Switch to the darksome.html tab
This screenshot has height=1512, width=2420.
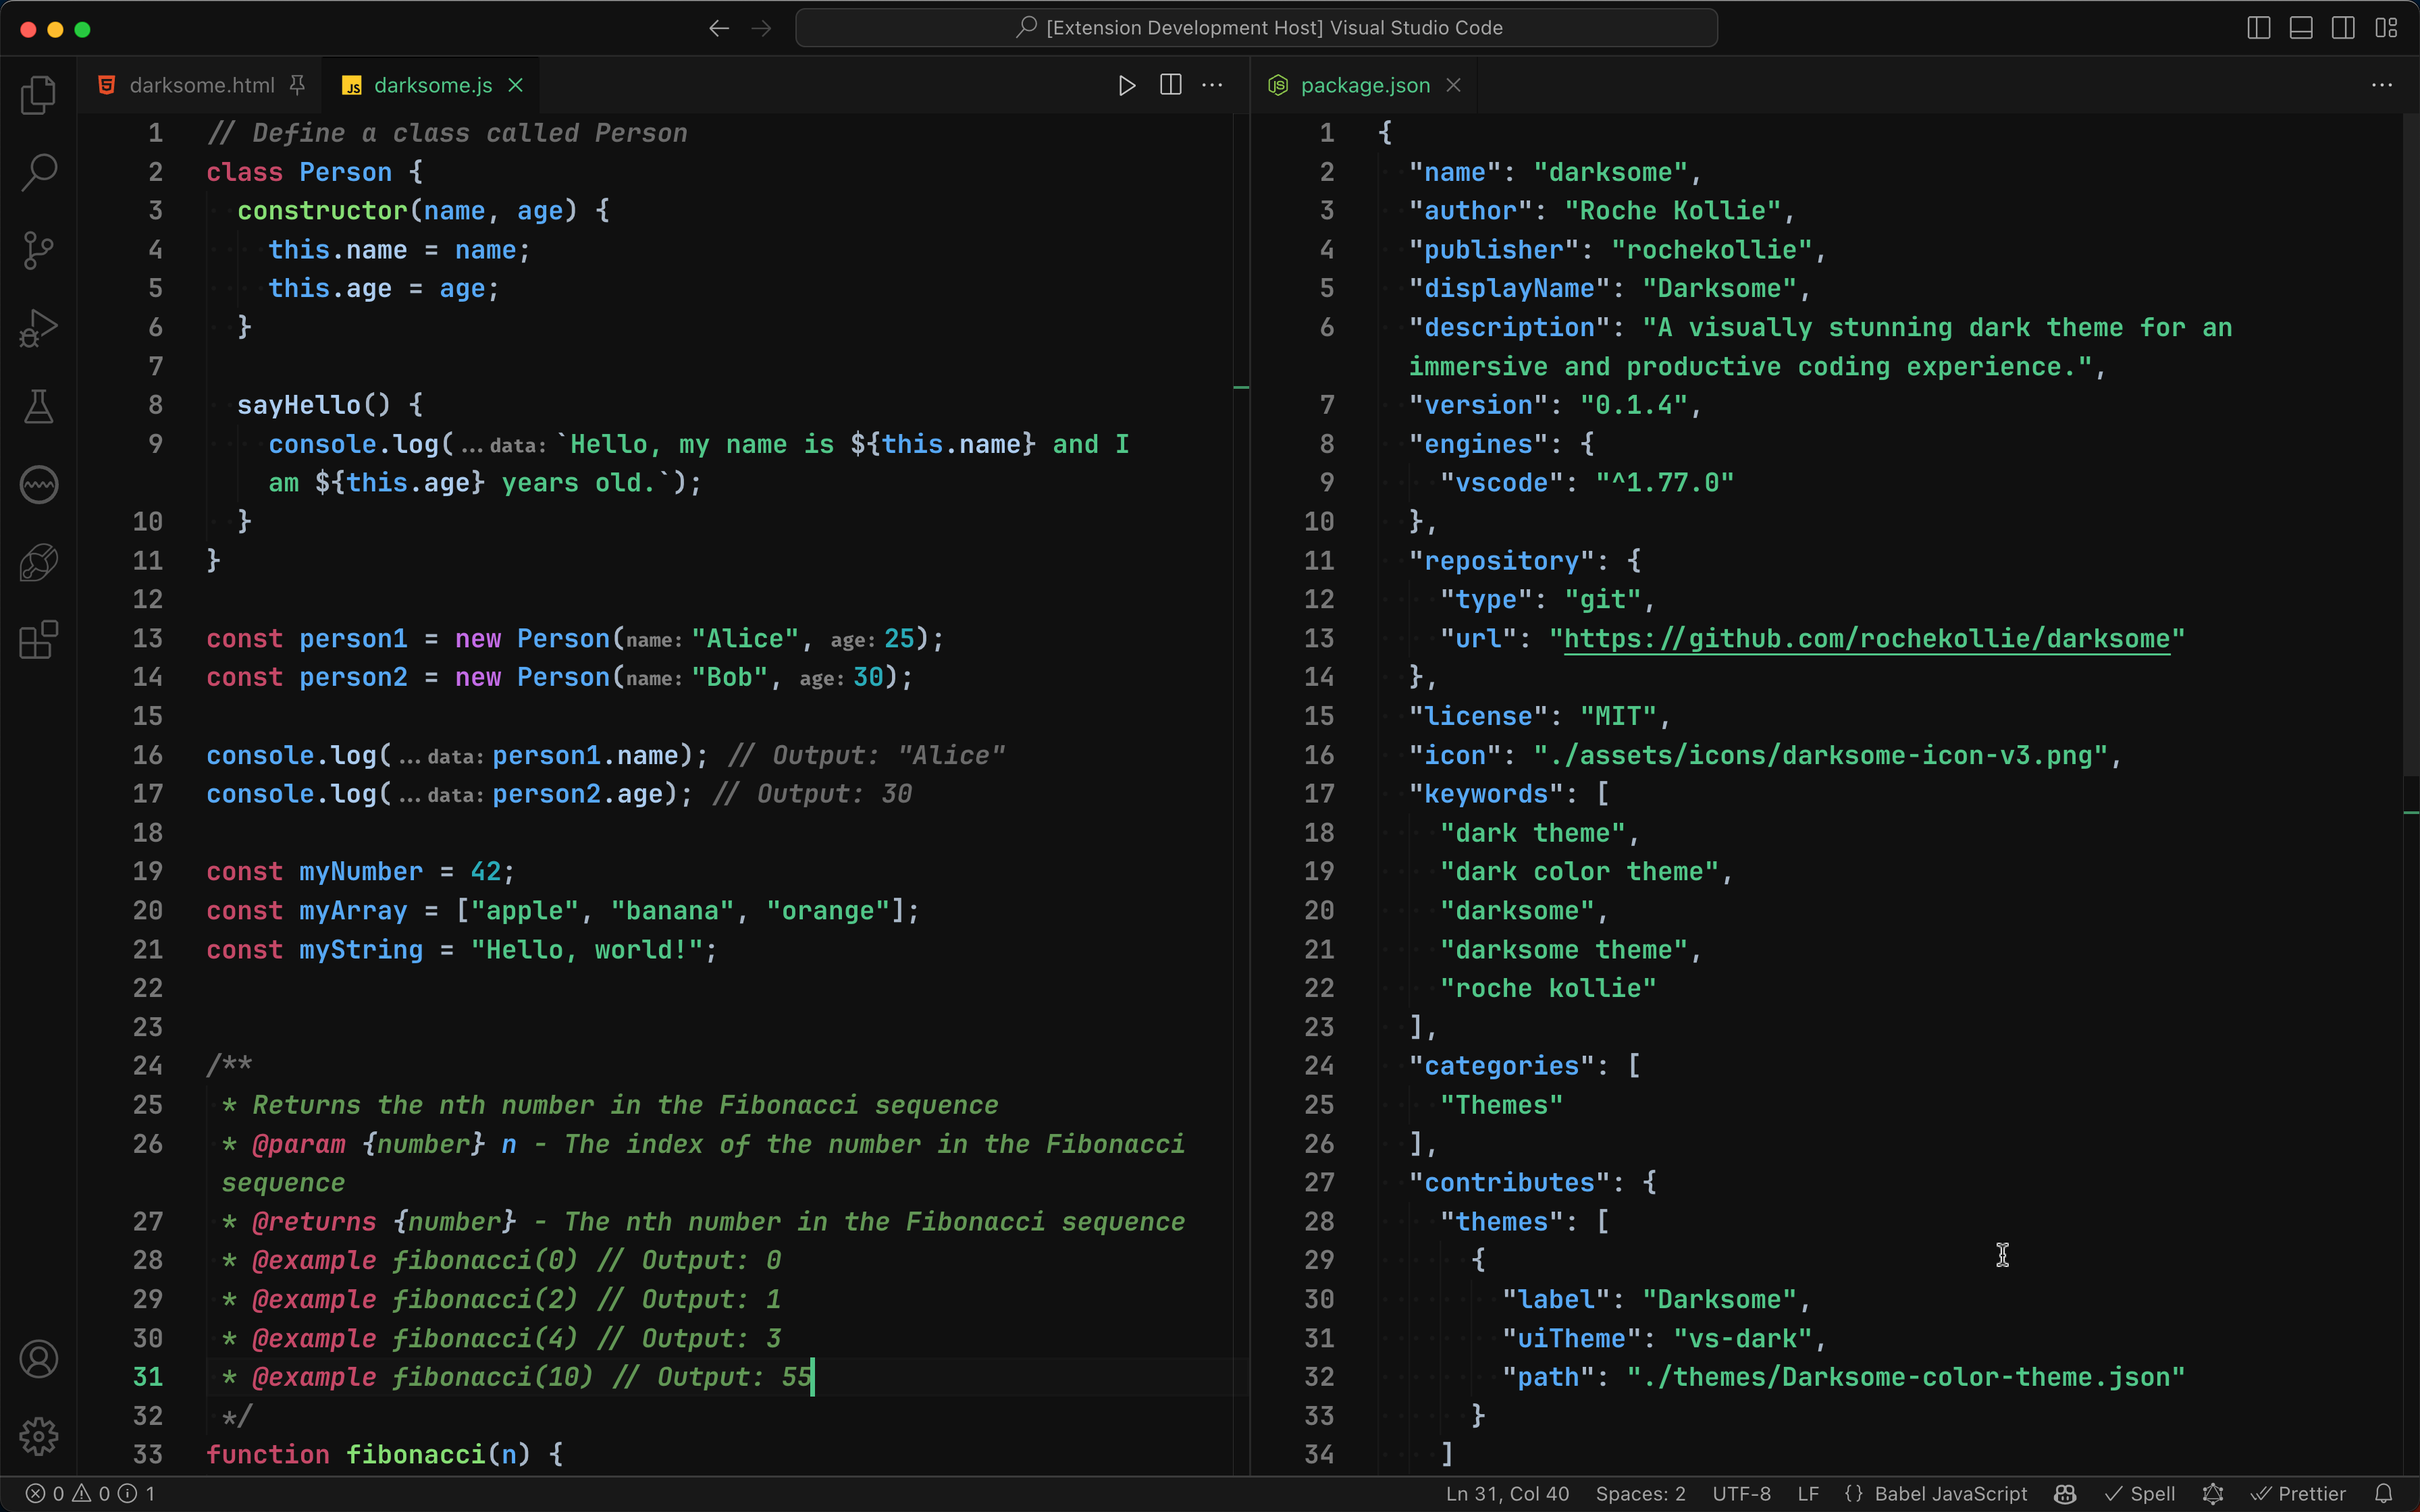pos(201,86)
